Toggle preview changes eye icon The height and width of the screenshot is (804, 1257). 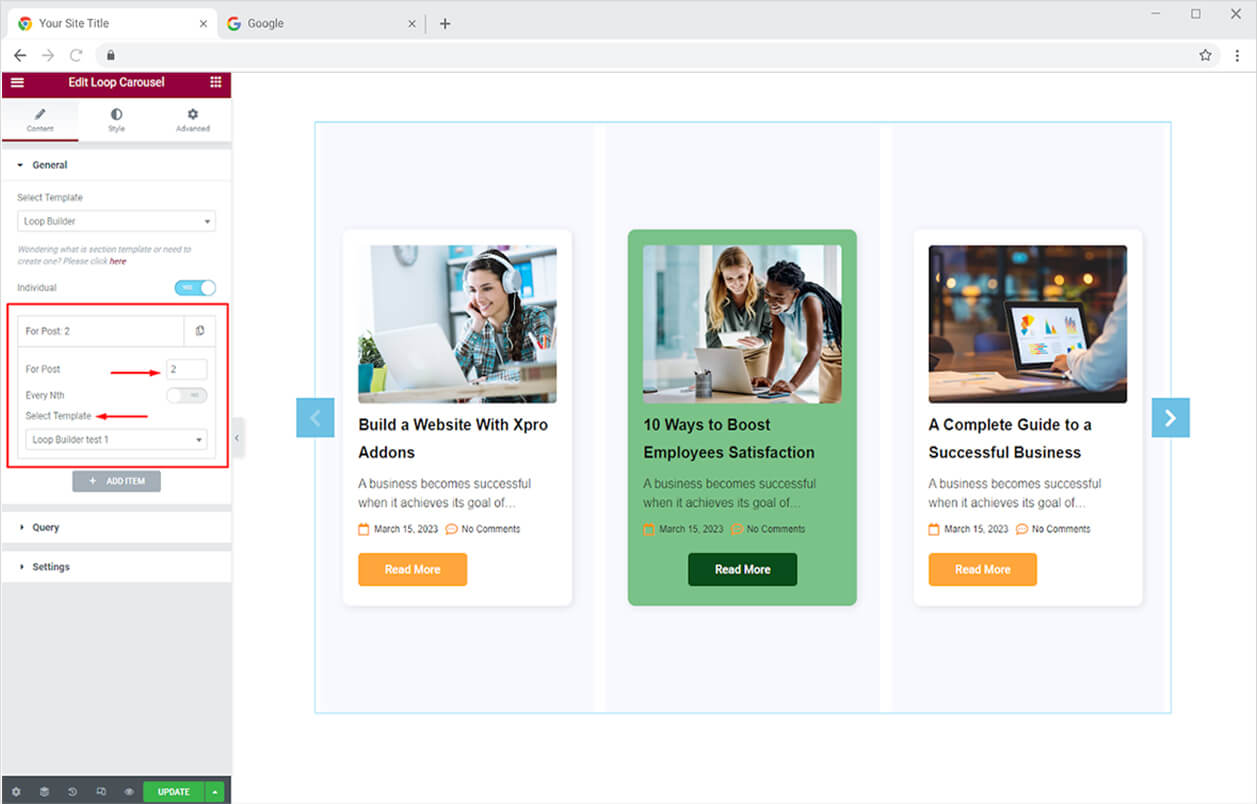click(x=129, y=791)
